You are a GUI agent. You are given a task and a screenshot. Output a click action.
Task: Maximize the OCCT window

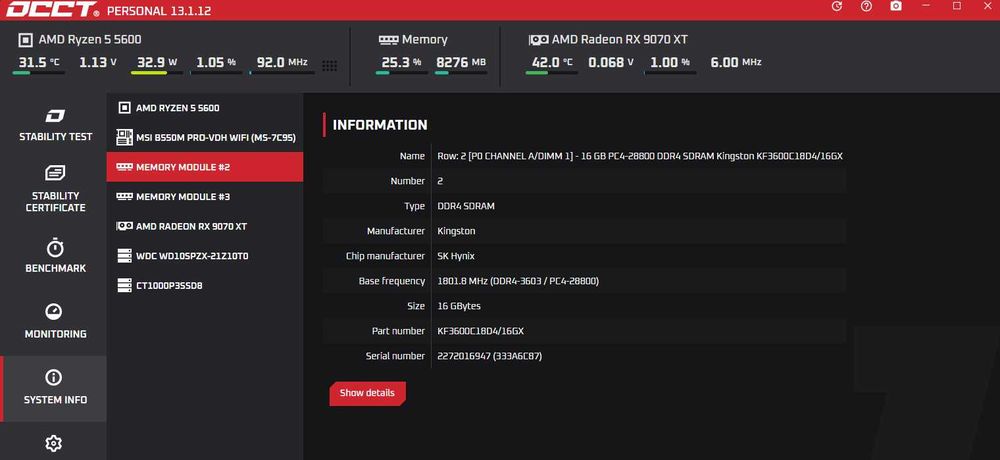click(x=957, y=6)
